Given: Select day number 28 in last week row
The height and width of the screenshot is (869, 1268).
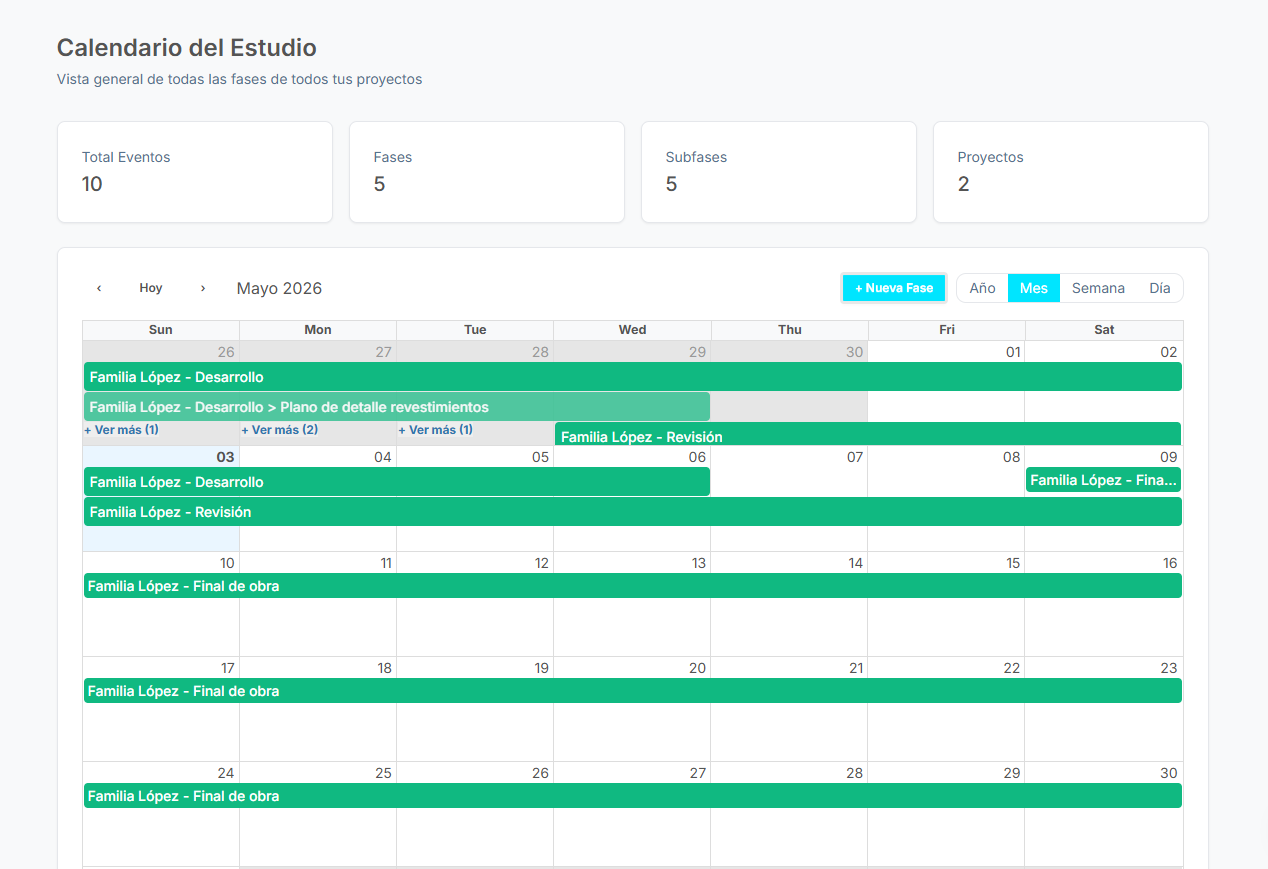Looking at the screenshot, I should (x=855, y=773).
